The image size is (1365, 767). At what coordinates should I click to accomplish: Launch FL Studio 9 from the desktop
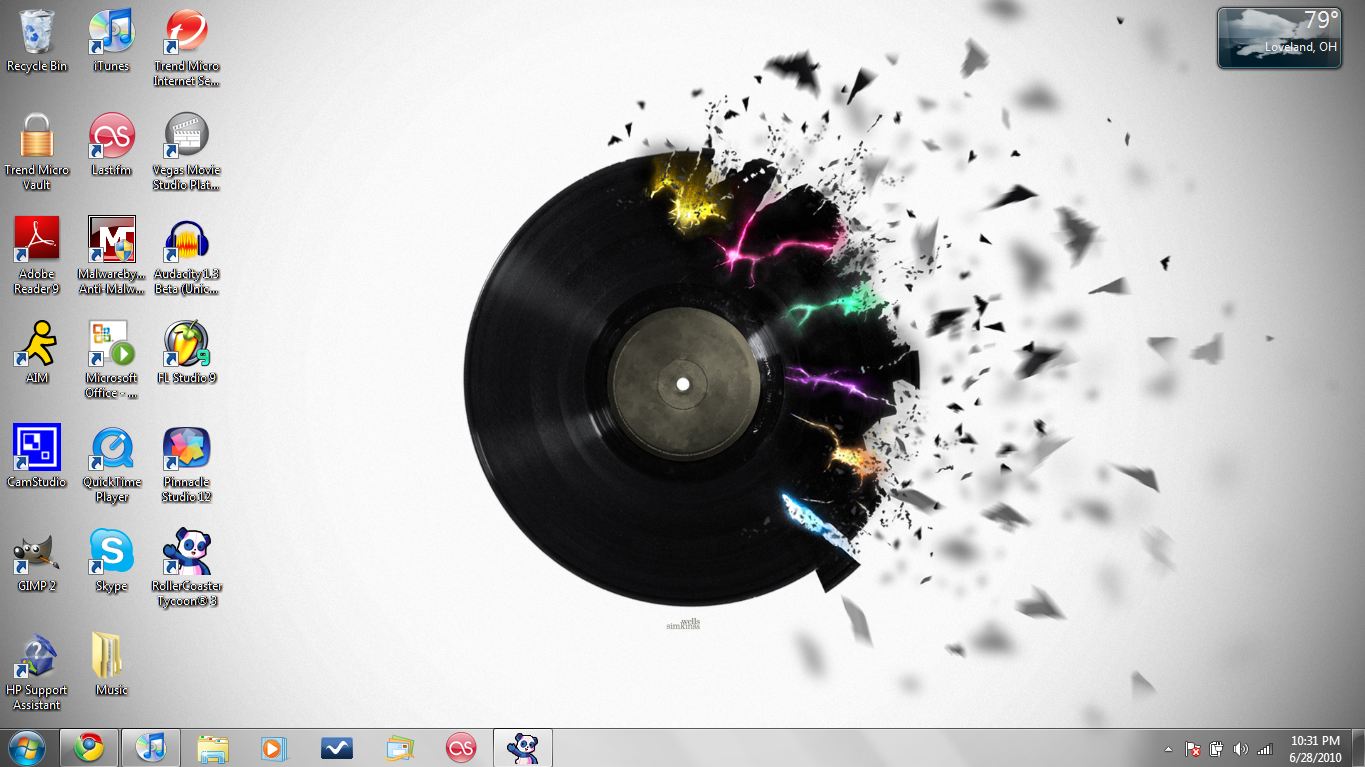coord(186,345)
